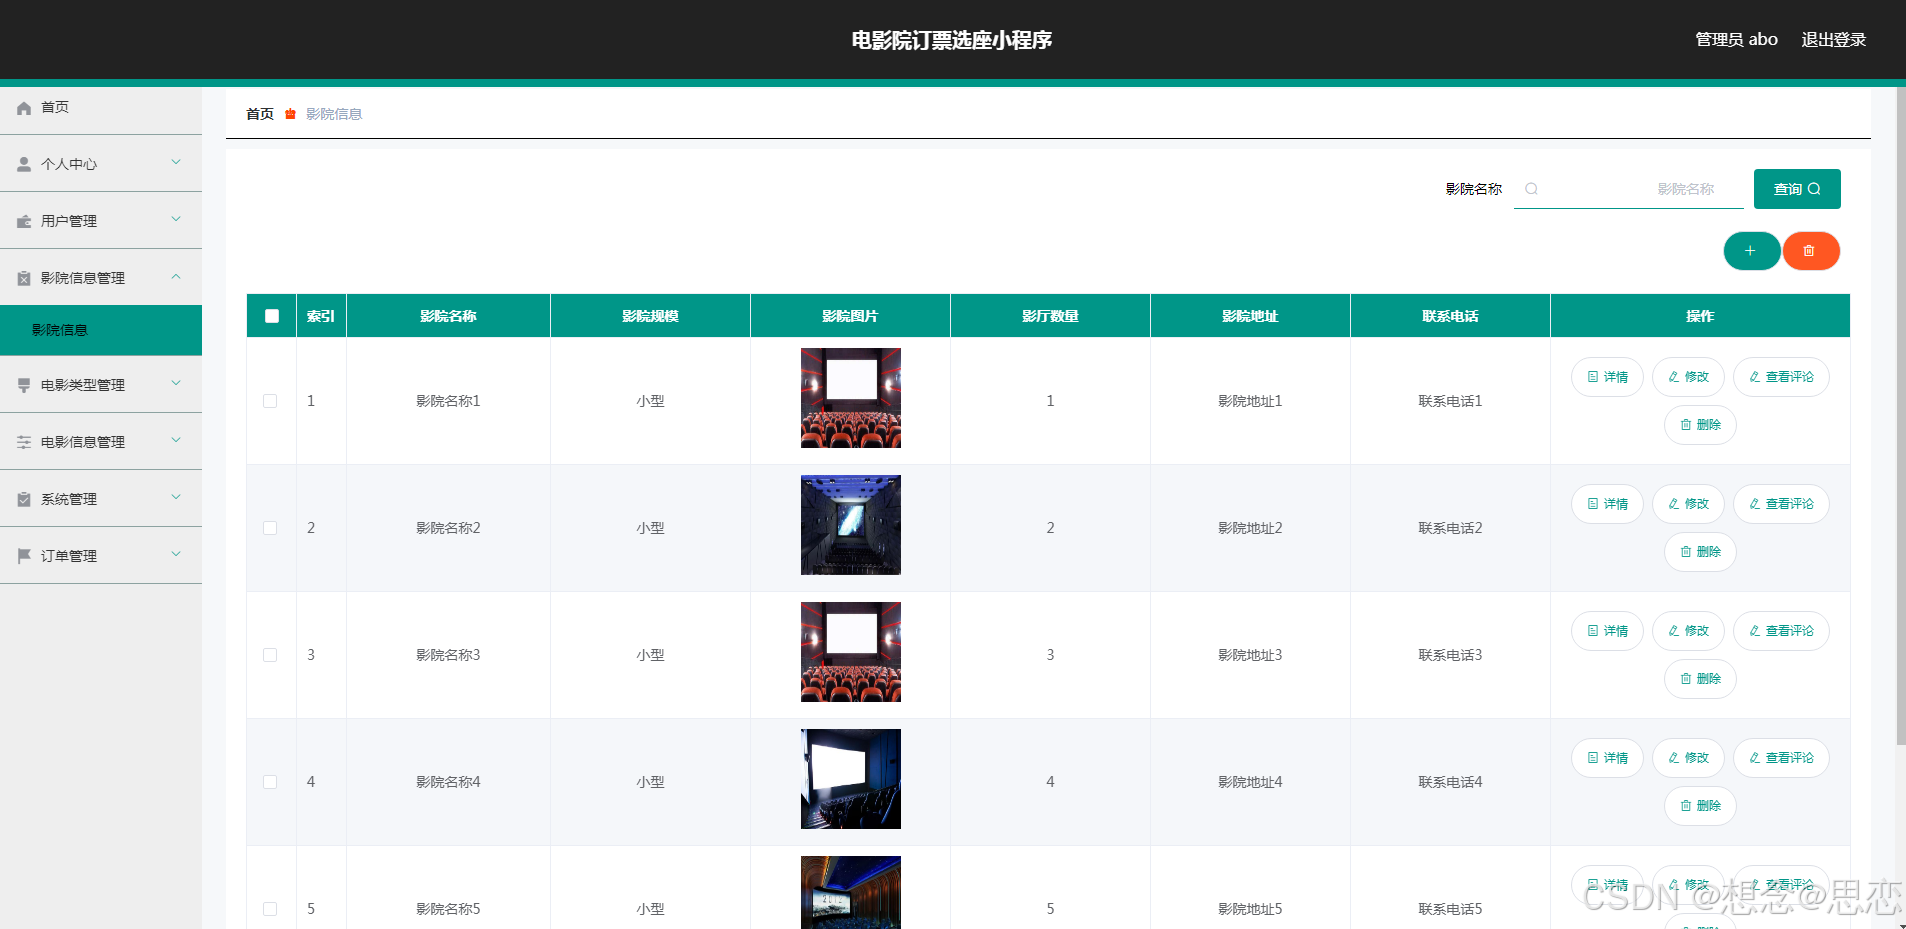The image size is (1906, 929).
Task: Click 退出登录 to log out
Action: tap(1834, 40)
